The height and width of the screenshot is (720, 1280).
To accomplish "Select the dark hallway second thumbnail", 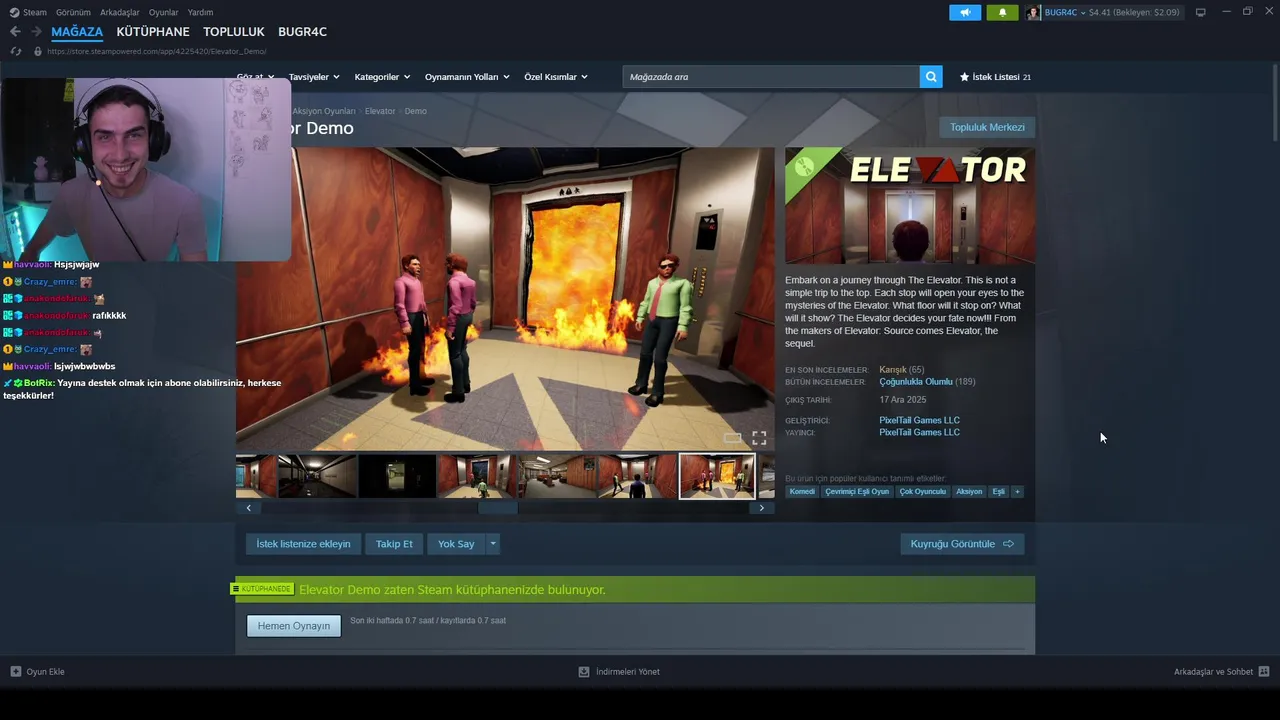I will pyautogui.click(x=317, y=476).
